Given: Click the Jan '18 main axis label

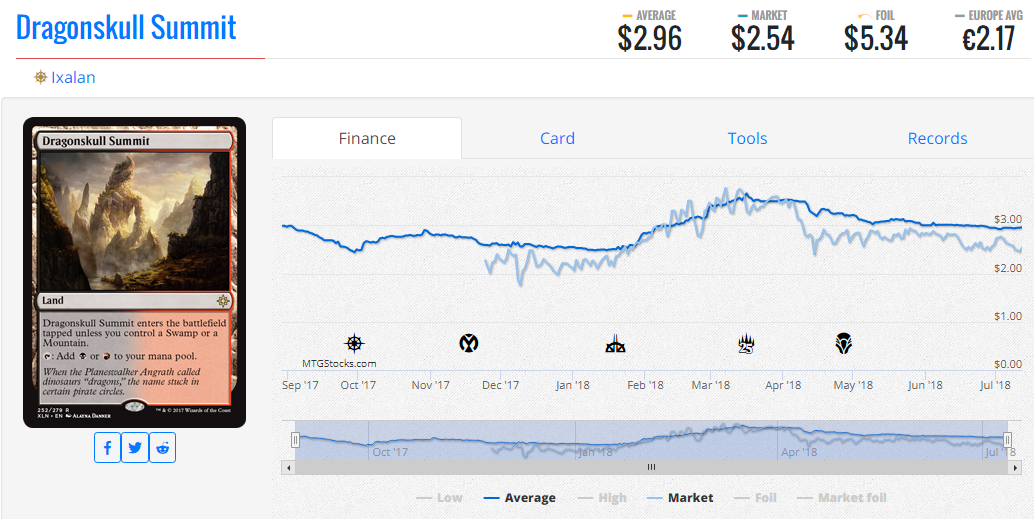Looking at the screenshot, I should click(x=572, y=384).
